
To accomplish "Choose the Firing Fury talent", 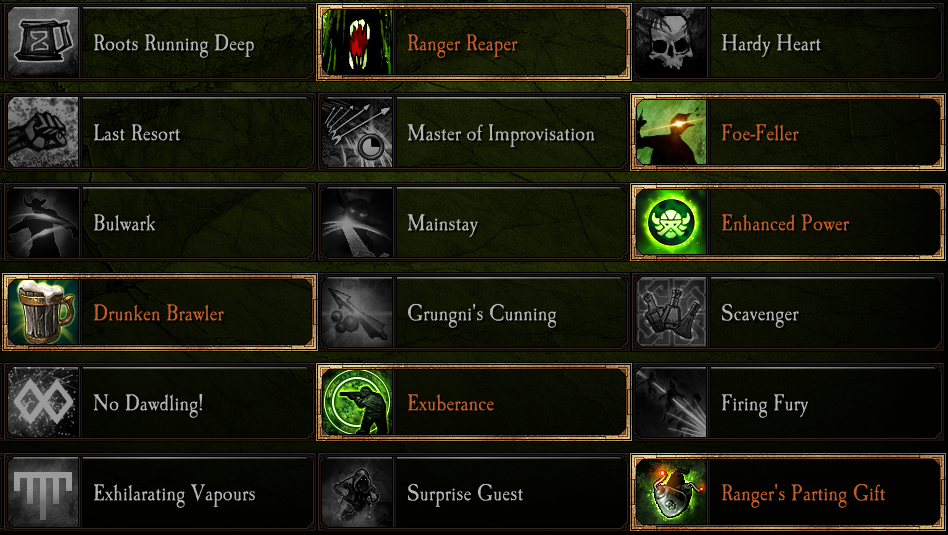I will pyautogui.click(x=788, y=402).
